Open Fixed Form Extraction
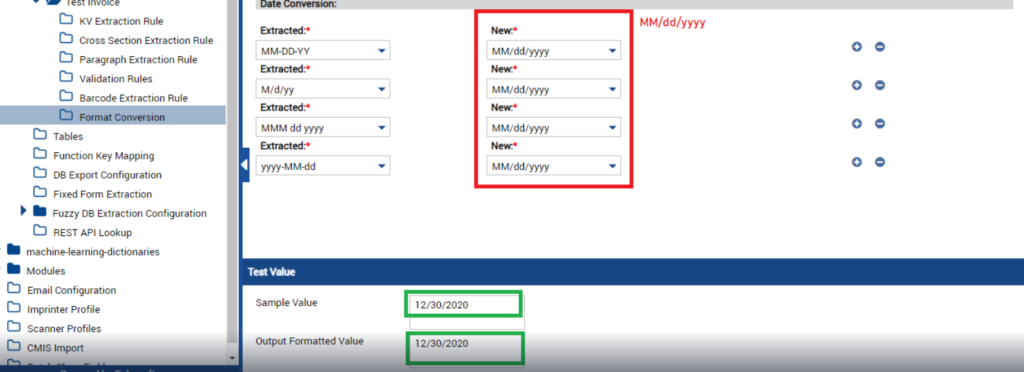 point(103,194)
